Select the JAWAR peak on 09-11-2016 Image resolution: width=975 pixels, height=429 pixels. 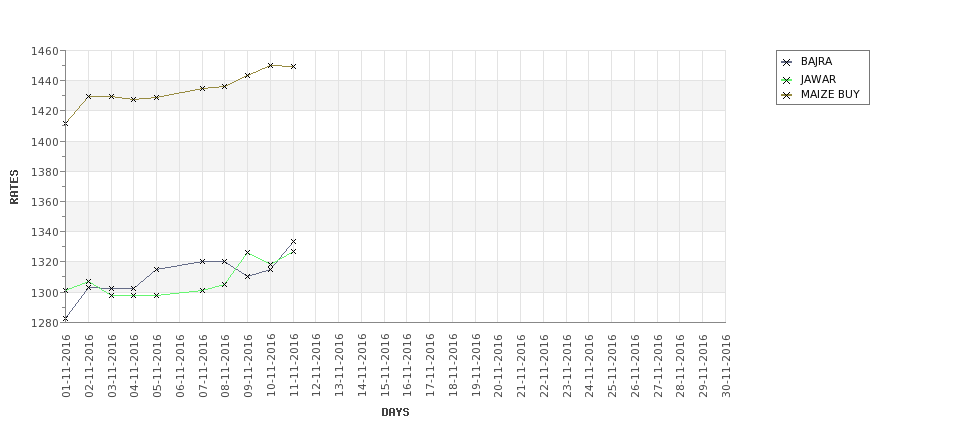pyautogui.click(x=247, y=252)
